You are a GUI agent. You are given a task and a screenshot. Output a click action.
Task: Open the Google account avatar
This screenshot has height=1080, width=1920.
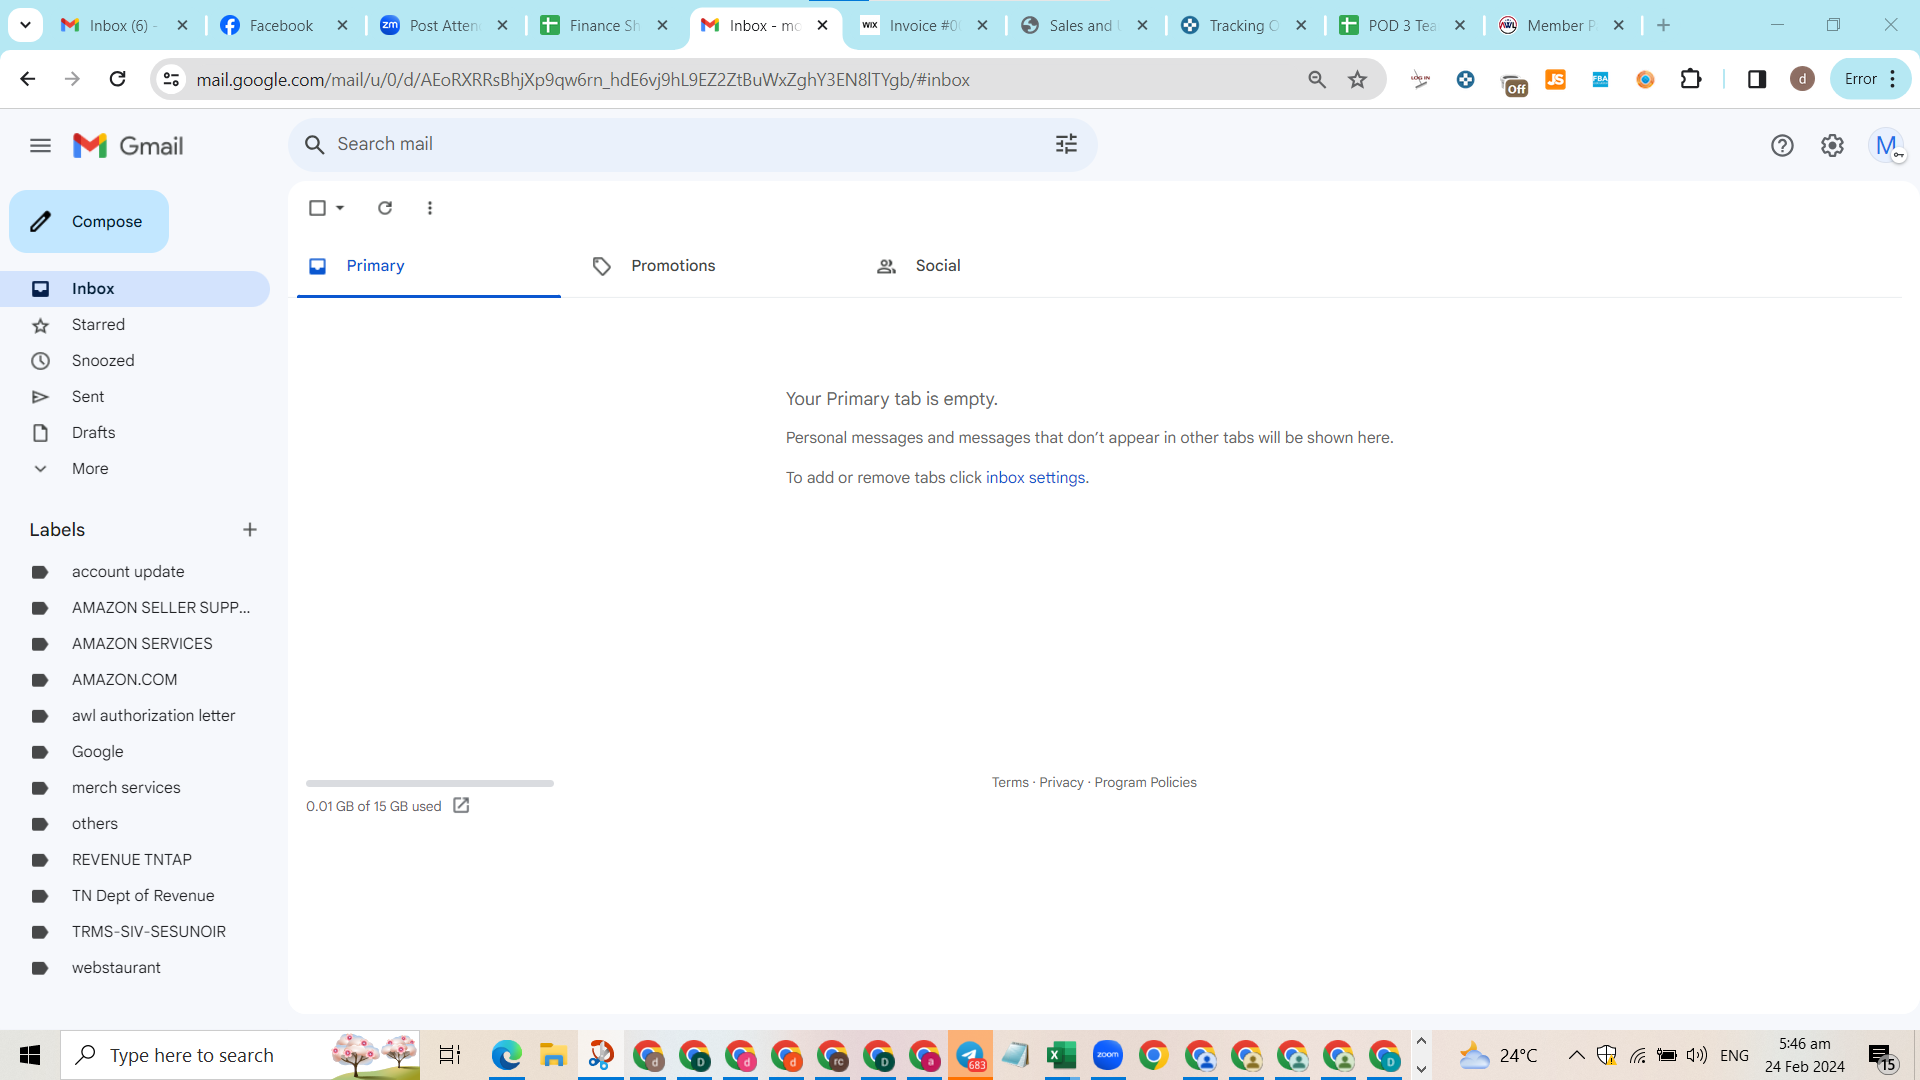click(x=1887, y=146)
